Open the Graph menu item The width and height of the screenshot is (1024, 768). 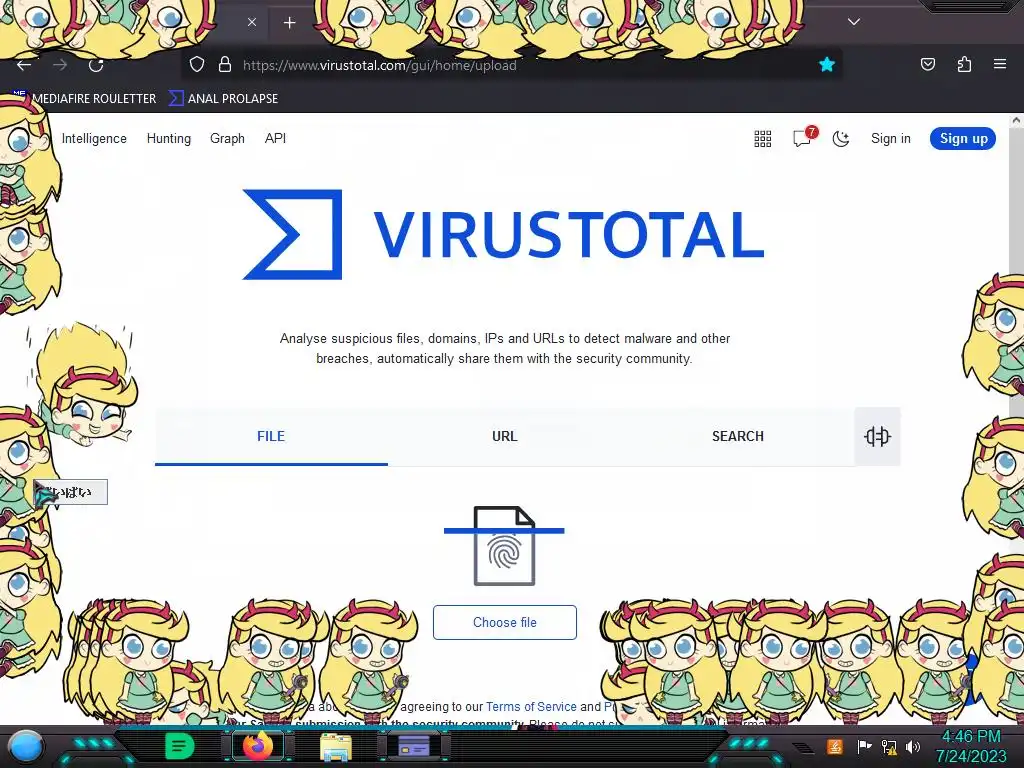coord(227,138)
